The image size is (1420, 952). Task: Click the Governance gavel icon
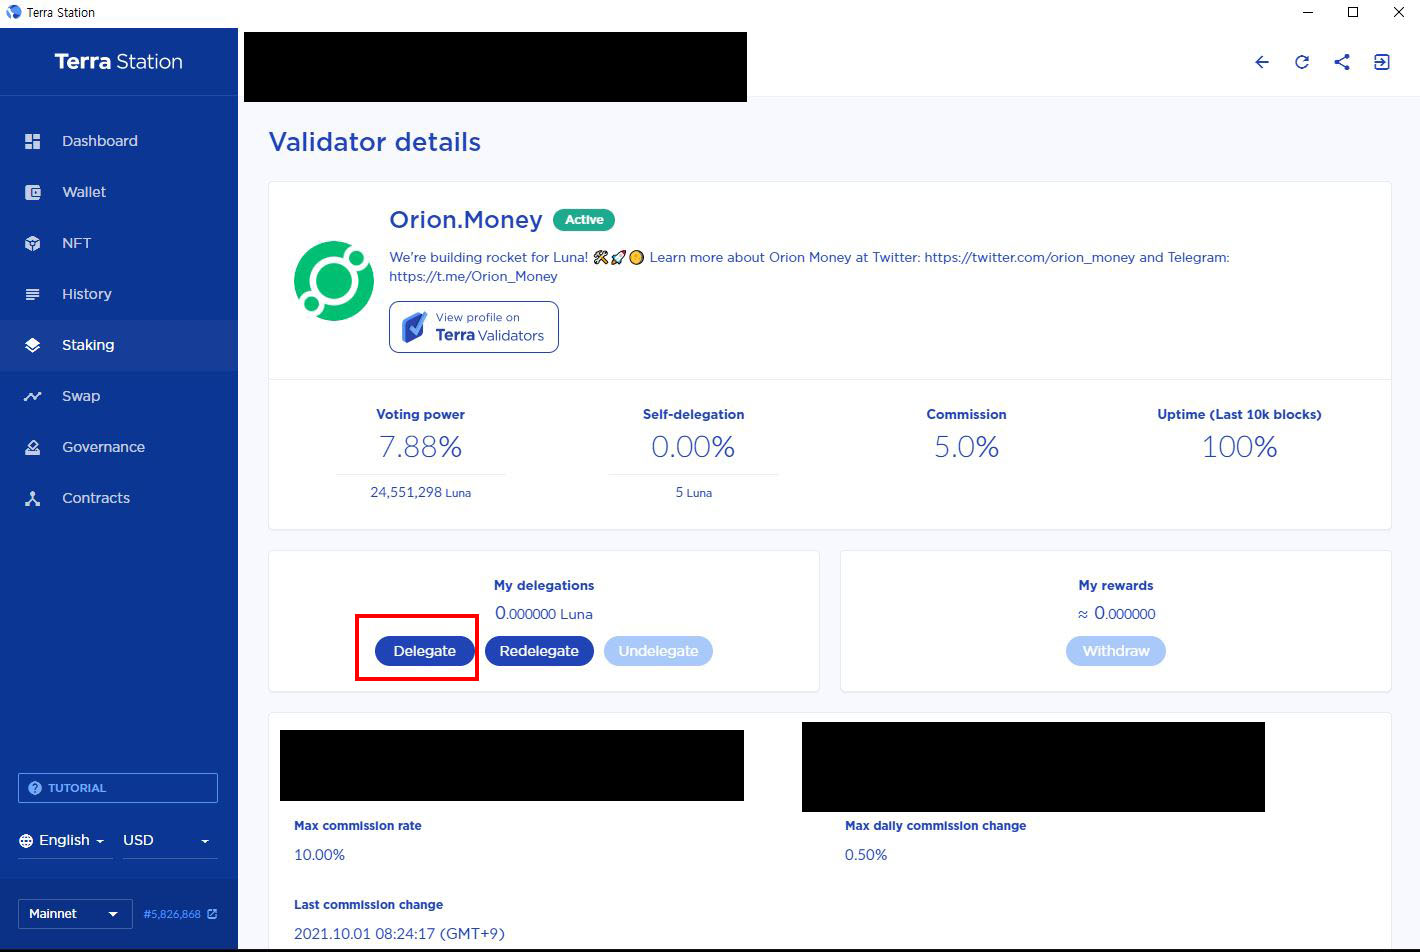click(x=33, y=447)
